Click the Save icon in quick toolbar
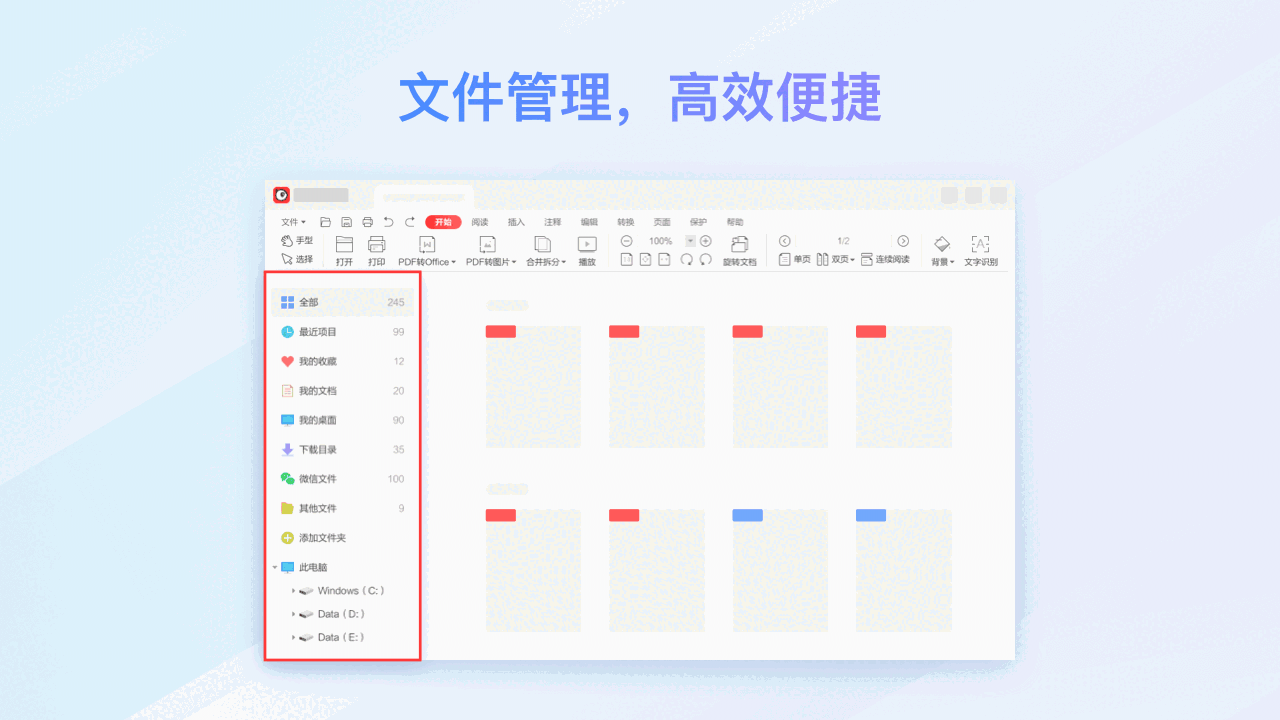Image resolution: width=1280 pixels, height=720 pixels. pyautogui.click(x=346, y=222)
